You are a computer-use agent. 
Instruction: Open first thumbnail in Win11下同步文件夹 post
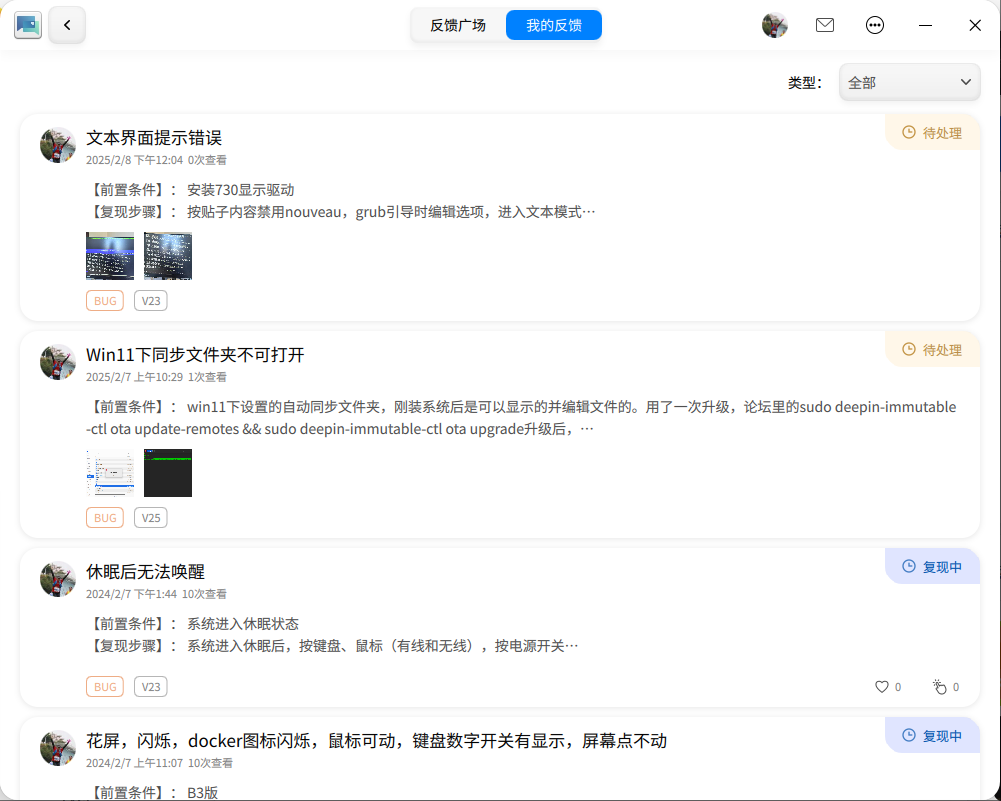coord(110,473)
